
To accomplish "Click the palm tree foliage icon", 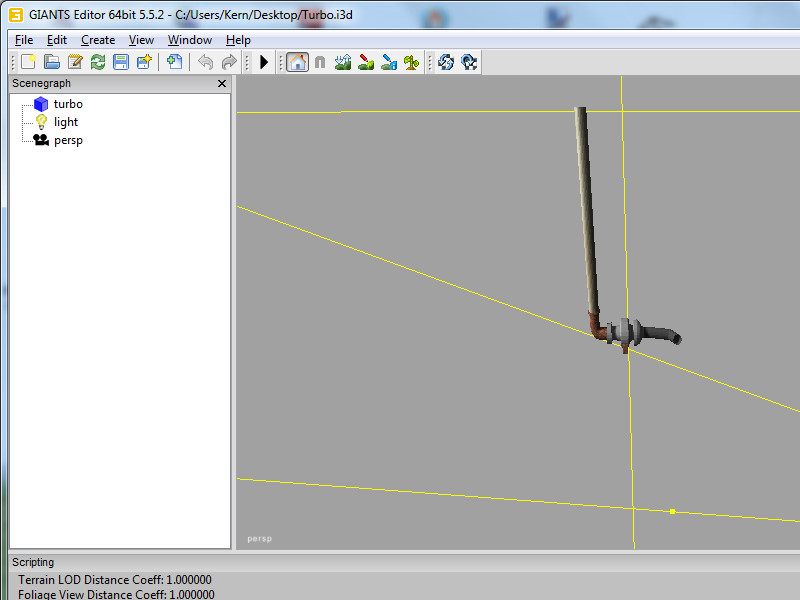I will point(412,62).
